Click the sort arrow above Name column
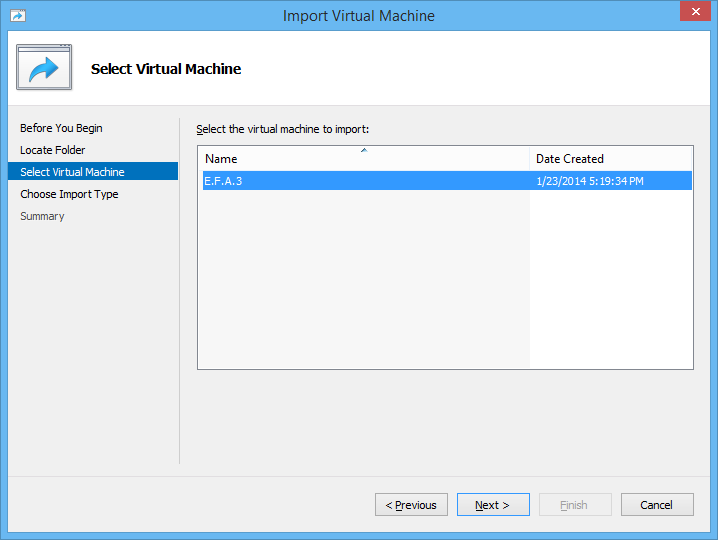 click(364, 150)
